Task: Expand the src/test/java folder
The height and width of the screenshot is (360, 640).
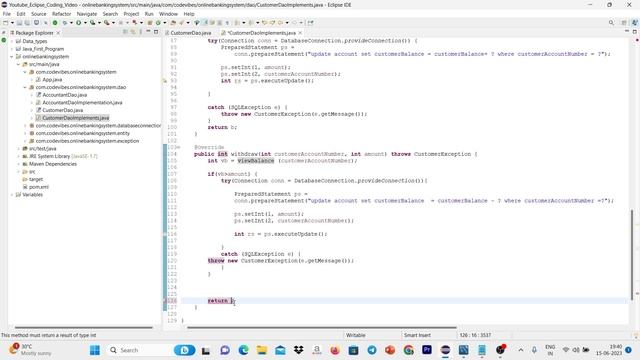Action: click(18, 149)
